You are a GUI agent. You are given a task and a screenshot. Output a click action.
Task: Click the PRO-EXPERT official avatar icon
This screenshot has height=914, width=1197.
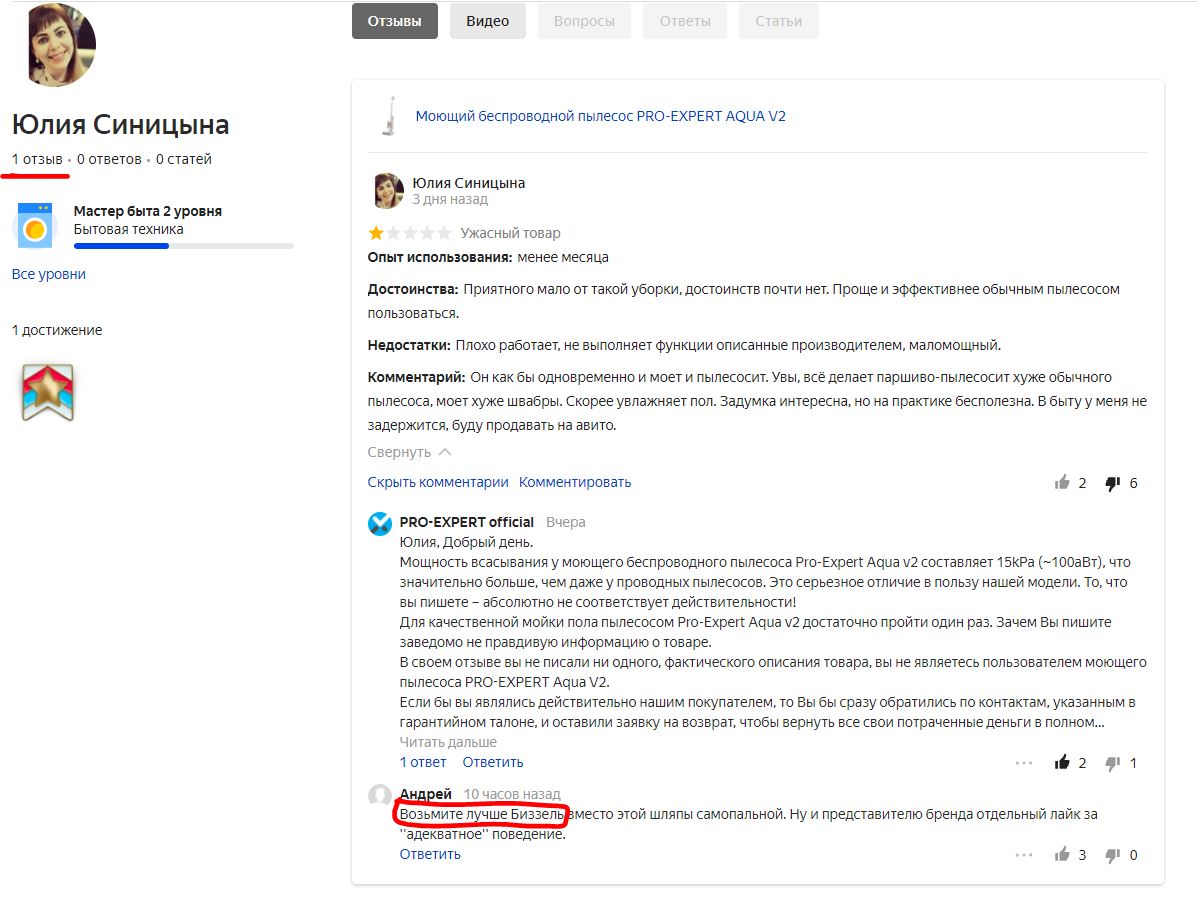[x=380, y=524]
